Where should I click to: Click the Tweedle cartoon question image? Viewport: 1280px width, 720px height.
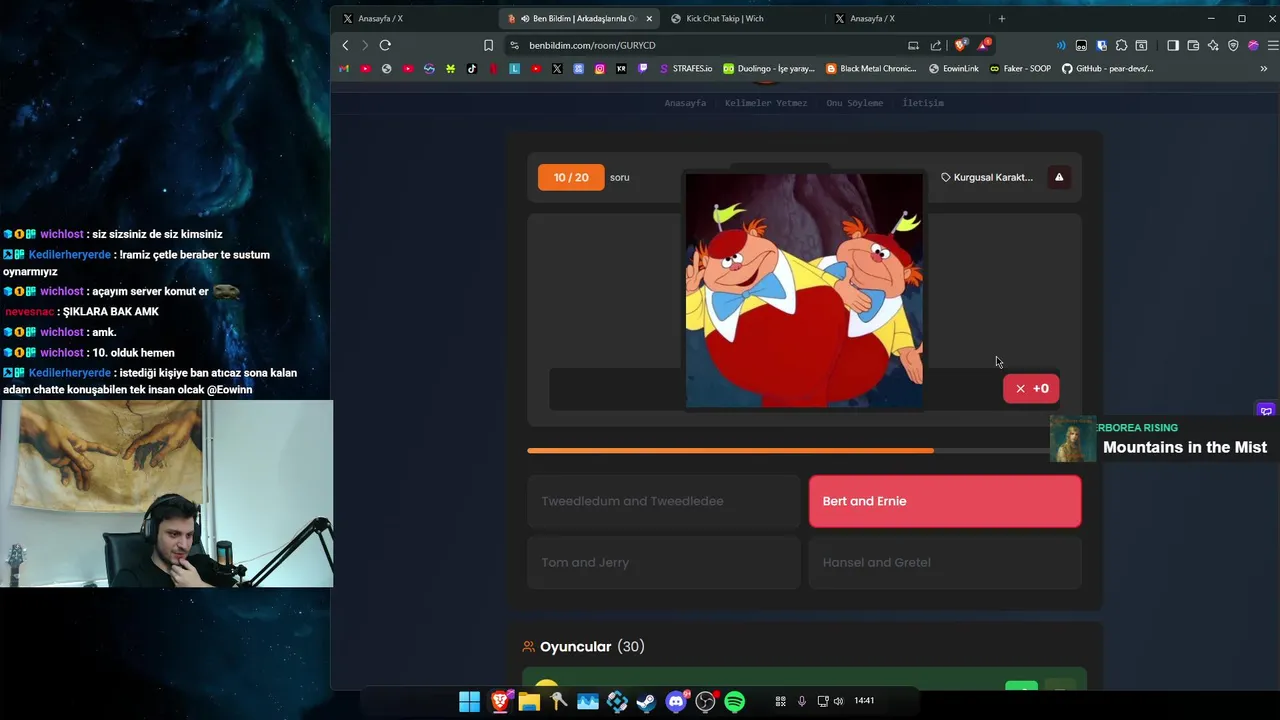pyautogui.click(x=804, y=291)
